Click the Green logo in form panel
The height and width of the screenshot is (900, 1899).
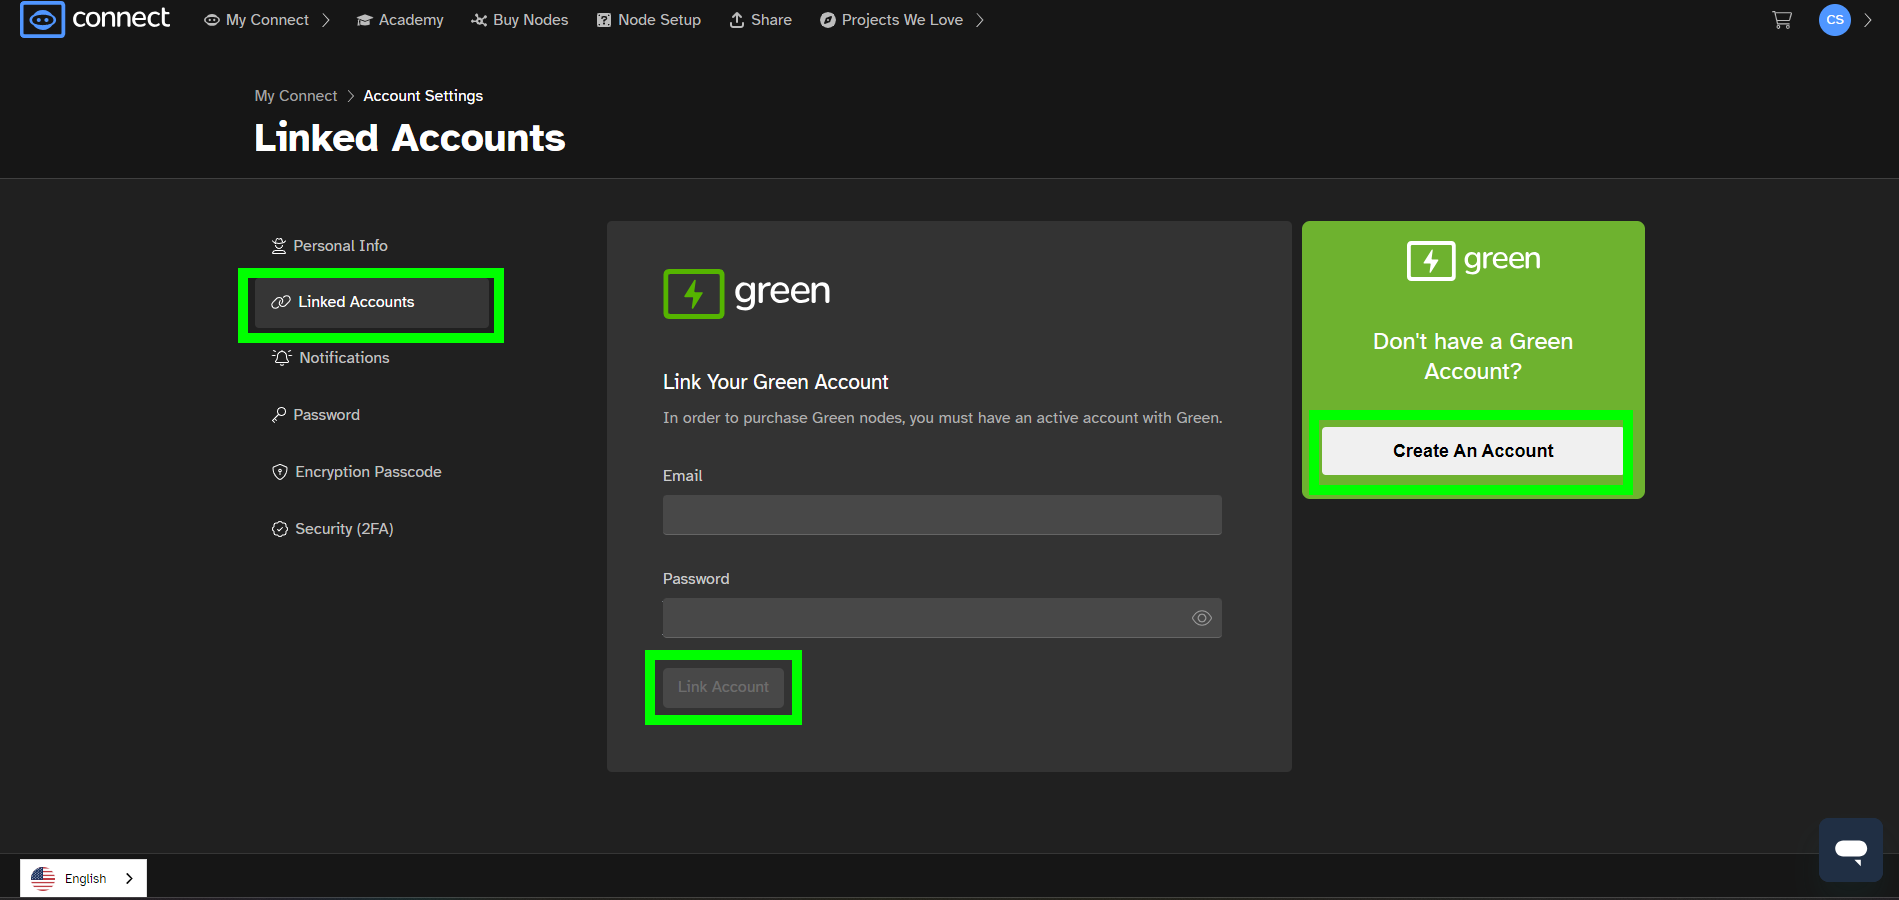pos(747,293)
